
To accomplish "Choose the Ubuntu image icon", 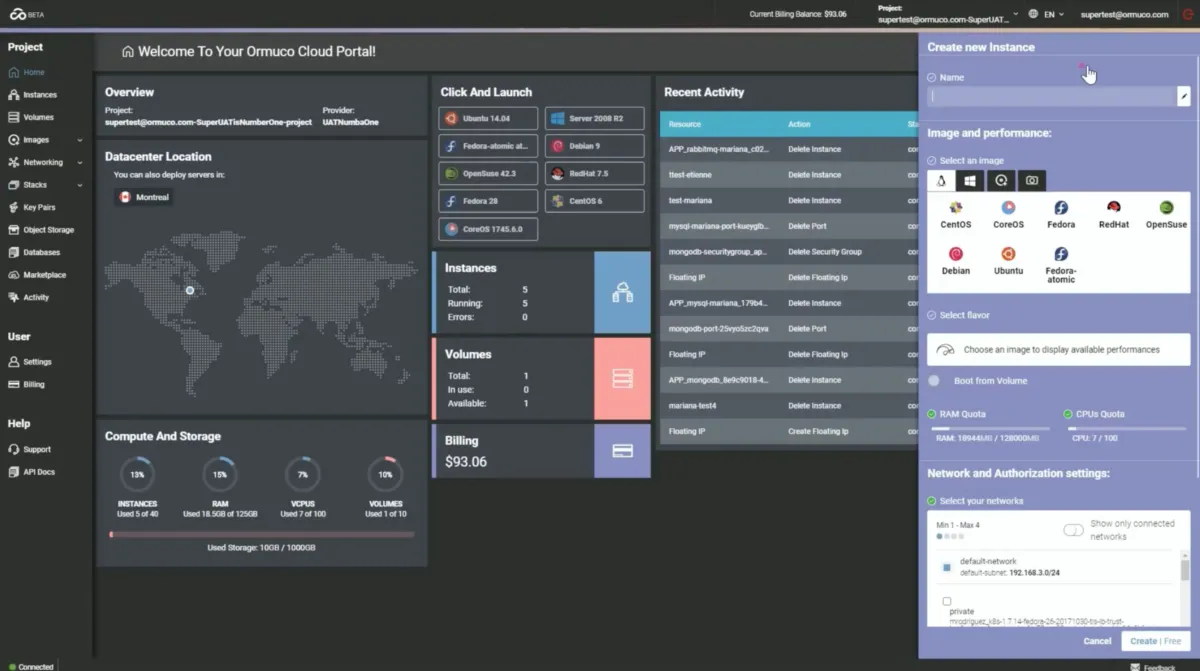I will (1008, 254).
